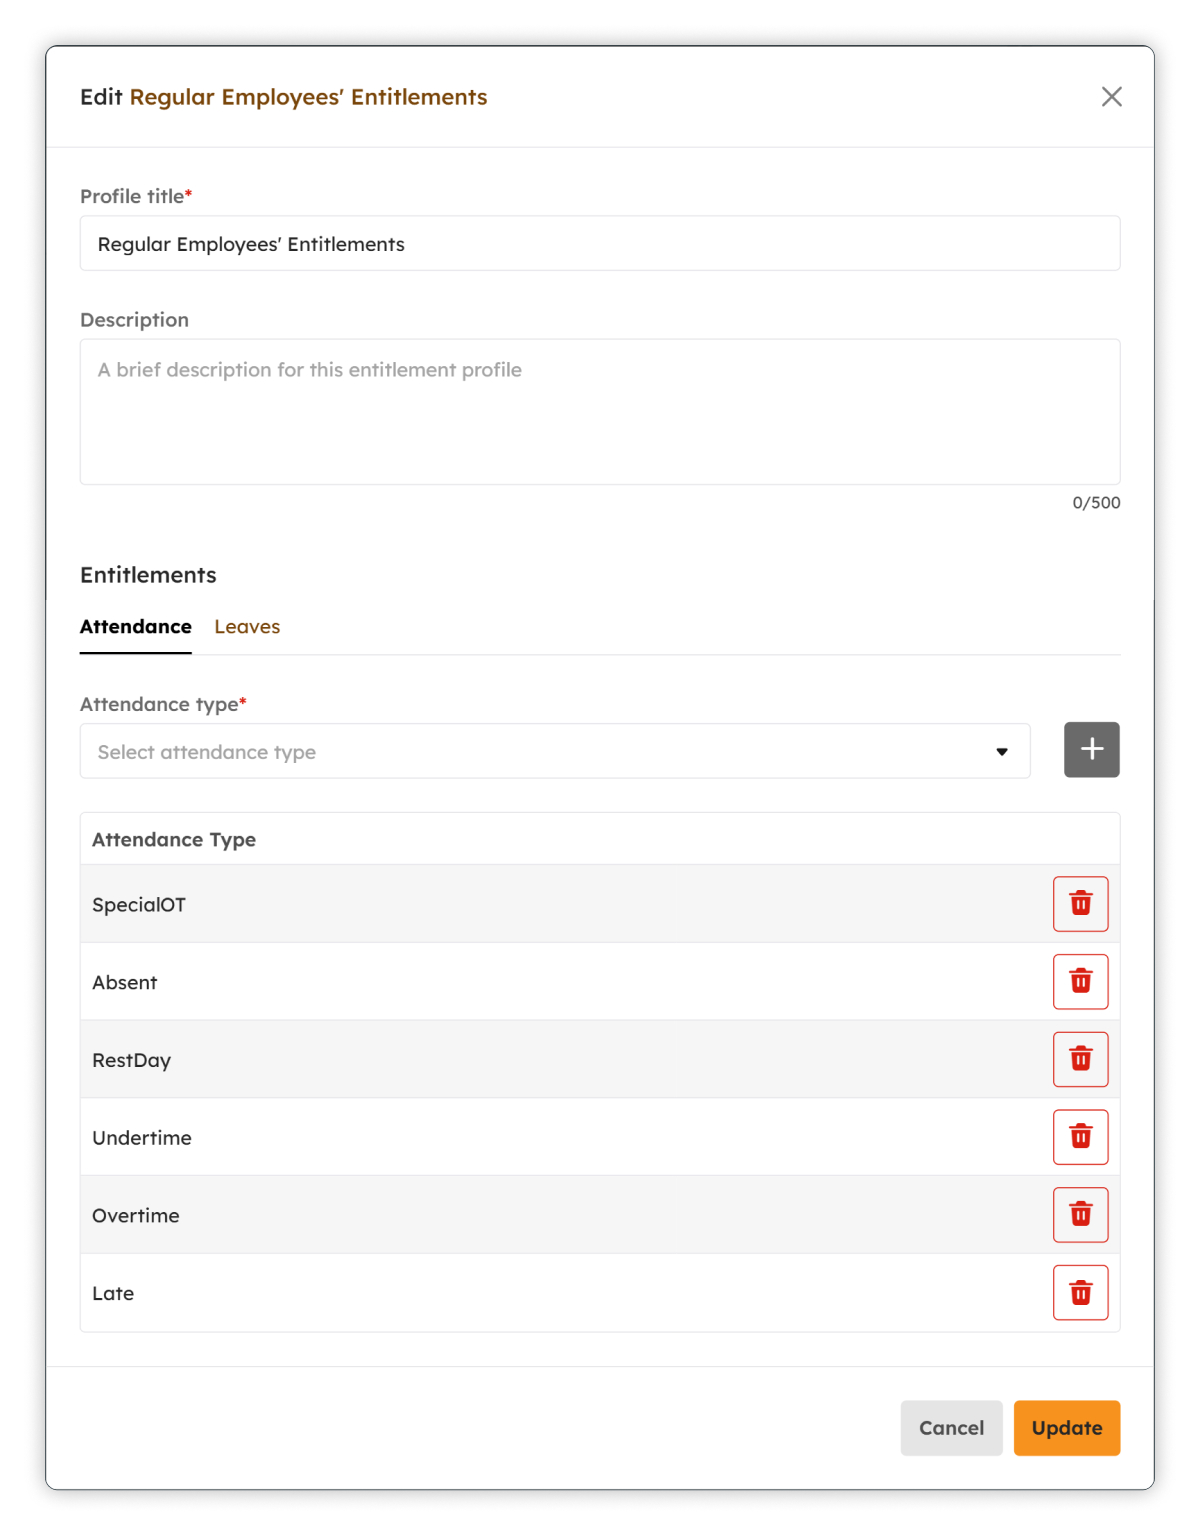Select the RestDay row text
Image resolution: width=1200 pixels, height=1536 pixels.
(132, 1061)
